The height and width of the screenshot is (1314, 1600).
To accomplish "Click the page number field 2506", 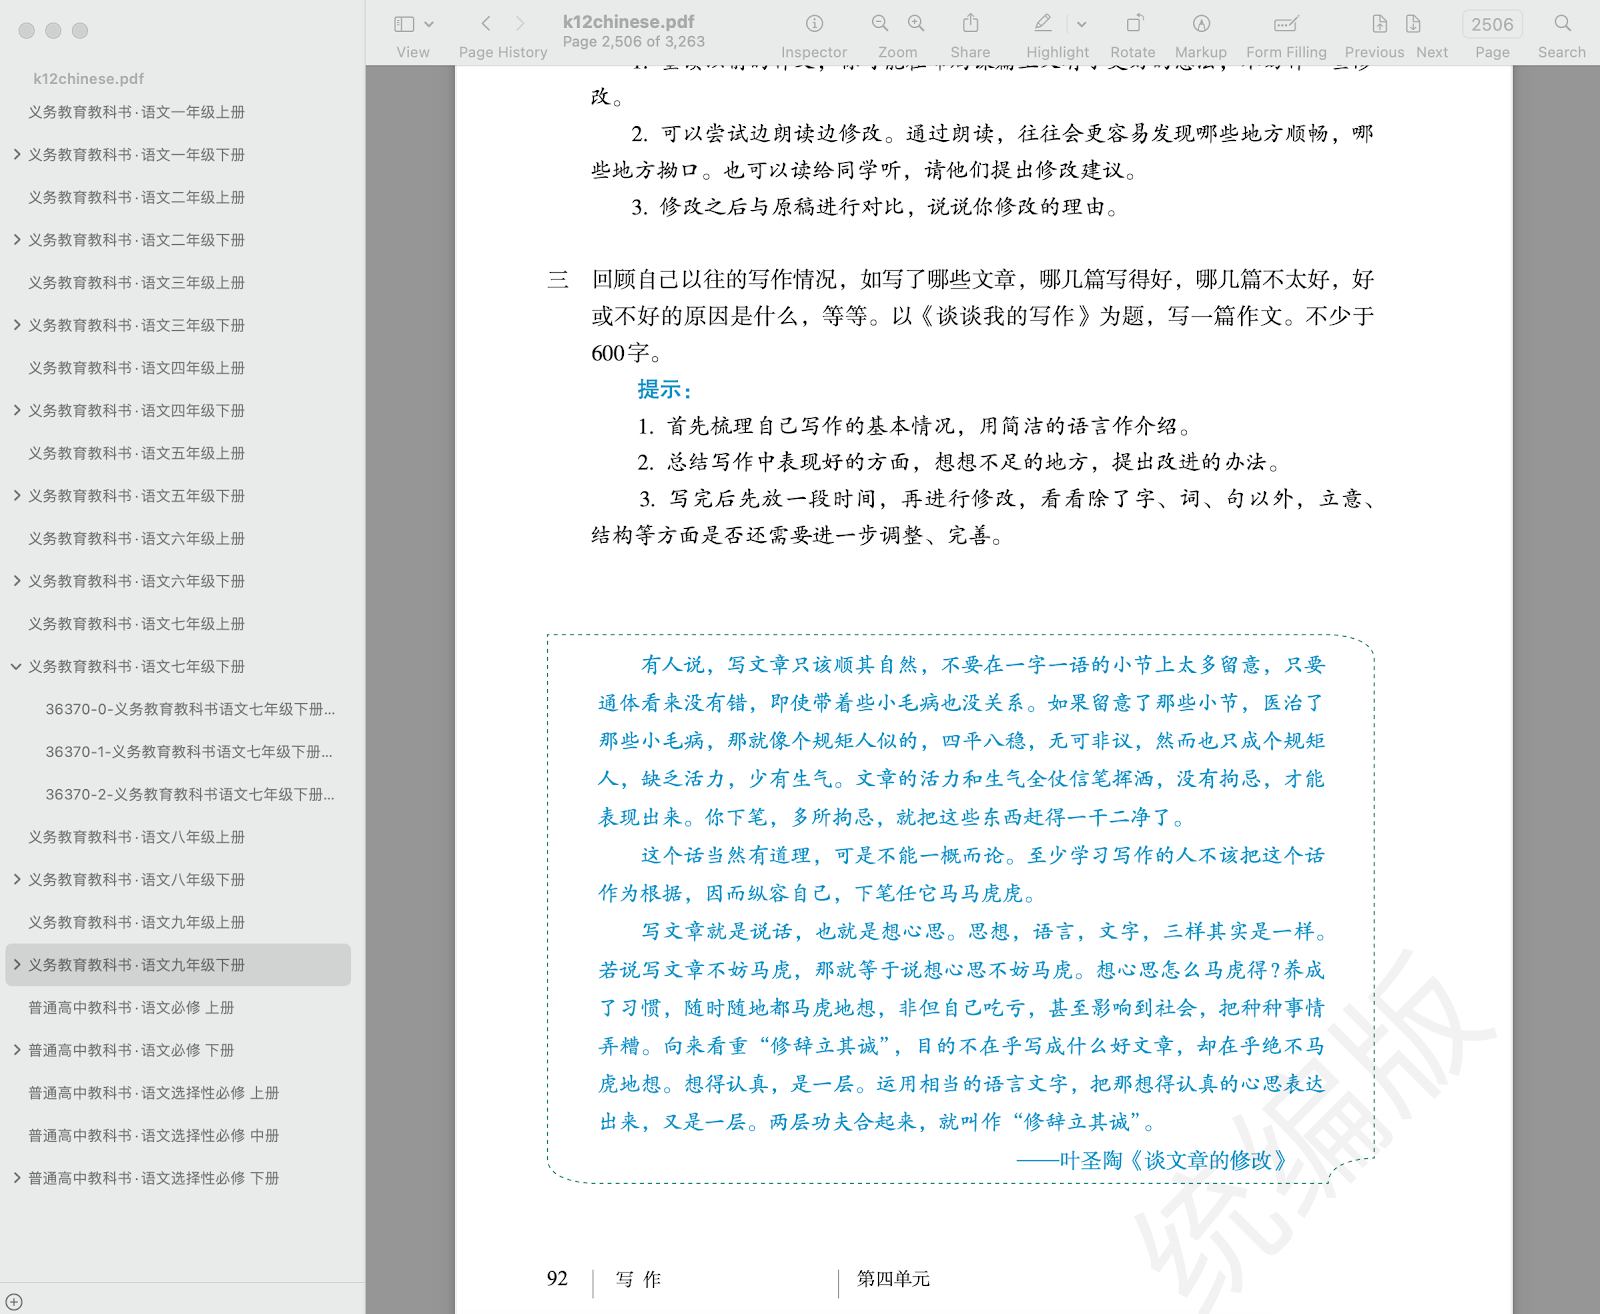I will (x=1492, y=24).
